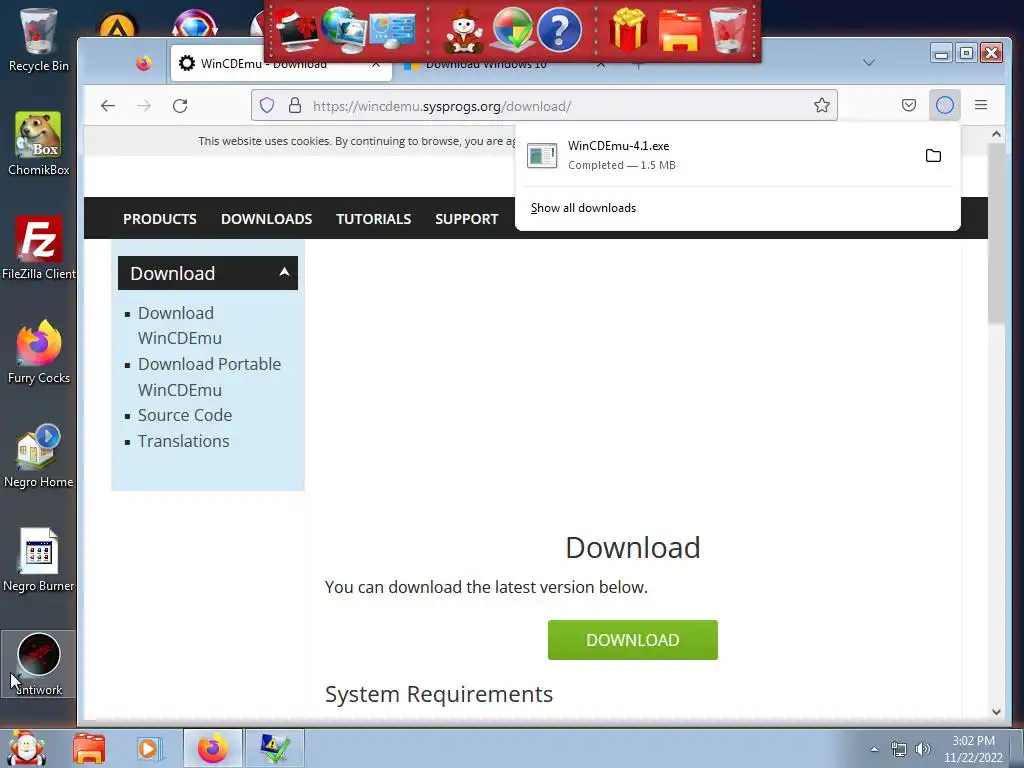The image size is (1024, 768).
Task: Open the DOWNLOADS menu
Action: pos(266,219)
